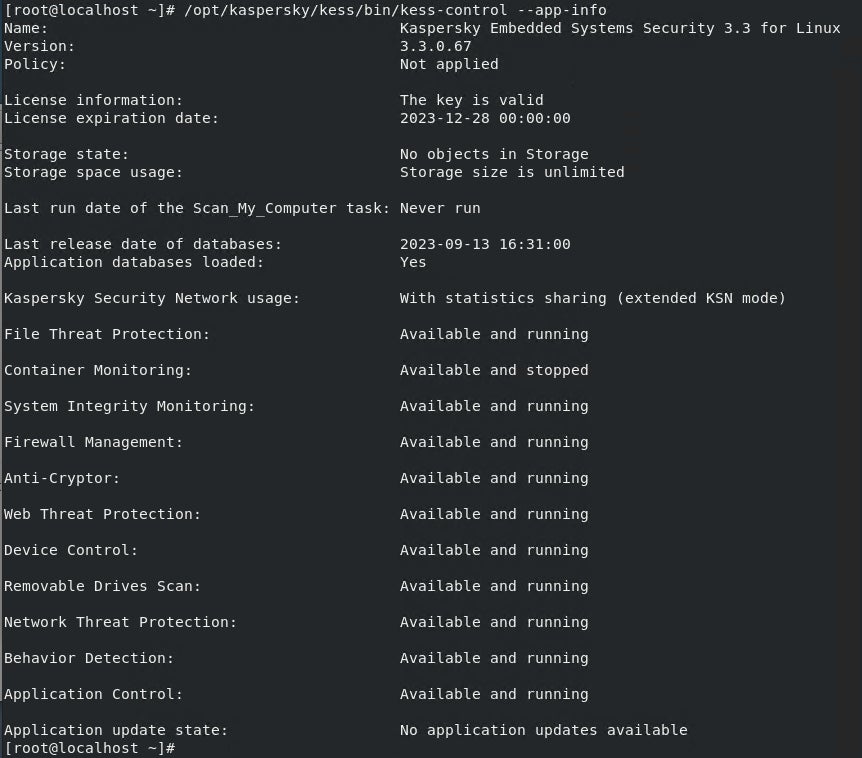This screenshot has height=758, width=862.
Task: Click the version number 3.3.0.67
Action: [435, 46]
